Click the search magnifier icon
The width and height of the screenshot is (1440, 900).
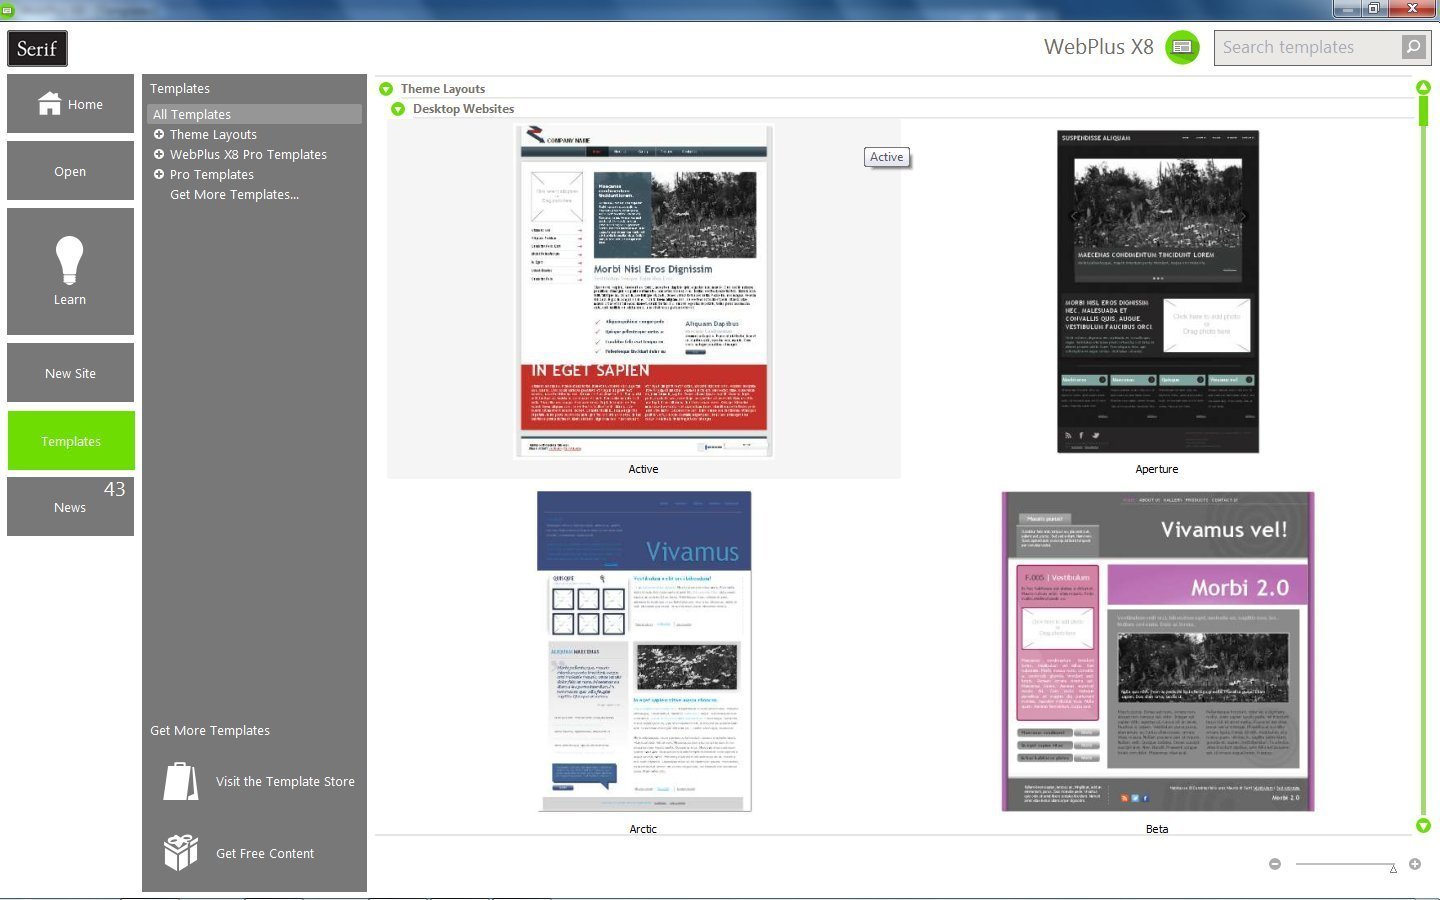click(x=1413, y=47)
